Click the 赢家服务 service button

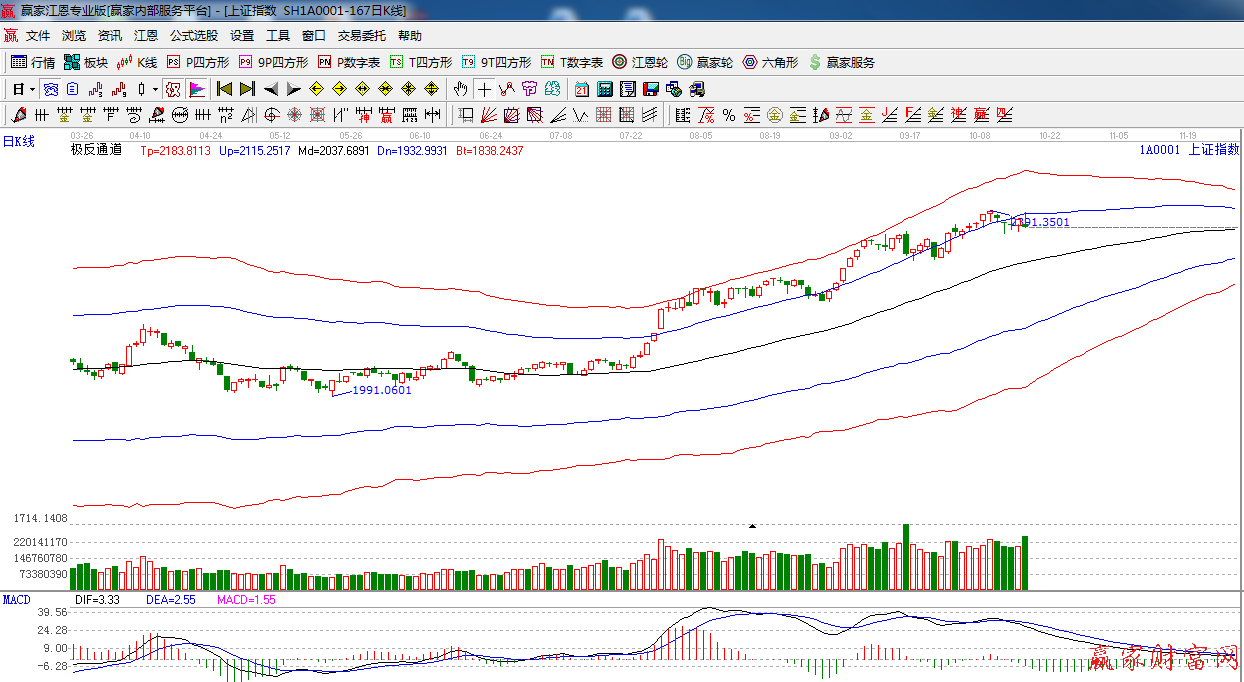point(842,62)
